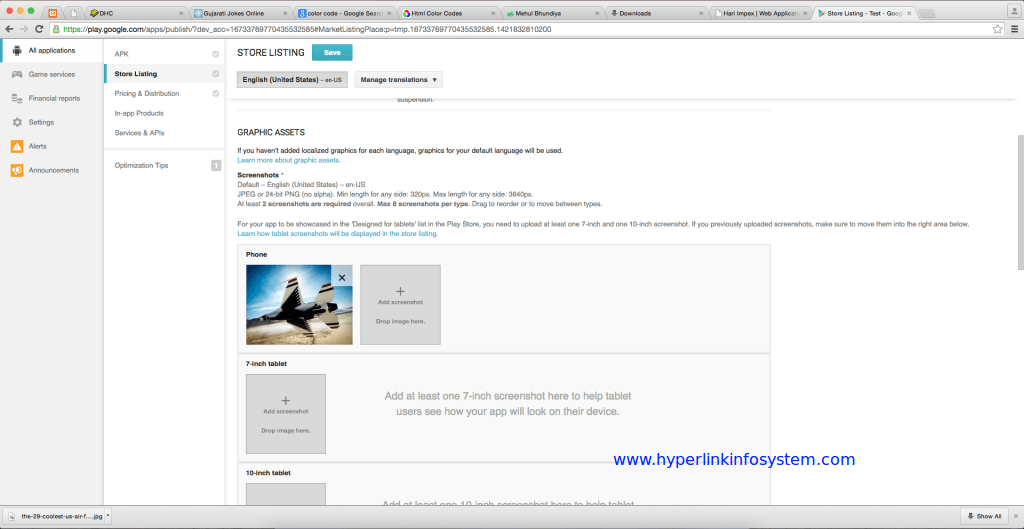Click Pricing & Distribution check icon
Viewport: 1024px width, 529px height.
point(216,93)
